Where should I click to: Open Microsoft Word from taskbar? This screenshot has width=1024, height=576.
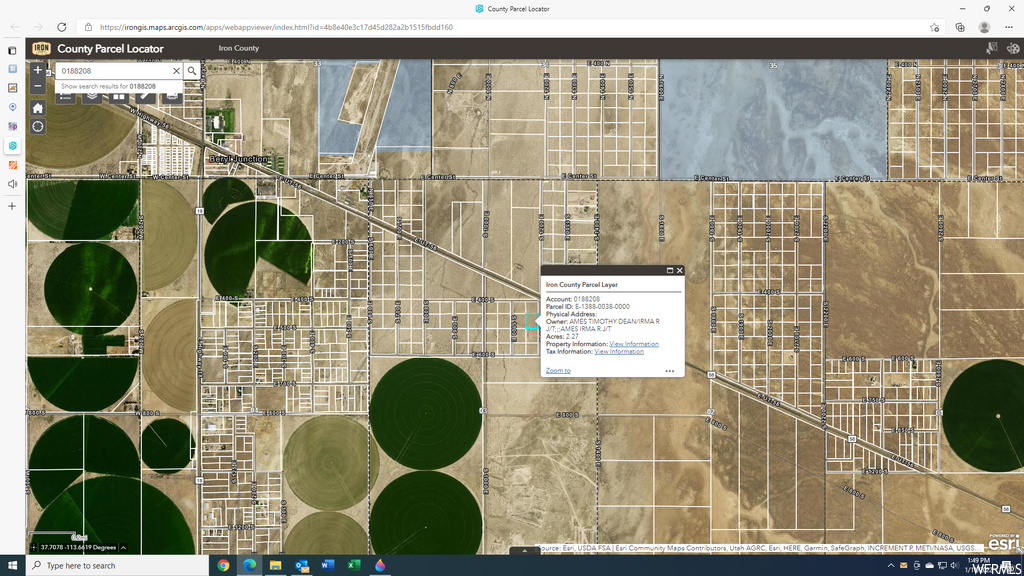point(328,566)
